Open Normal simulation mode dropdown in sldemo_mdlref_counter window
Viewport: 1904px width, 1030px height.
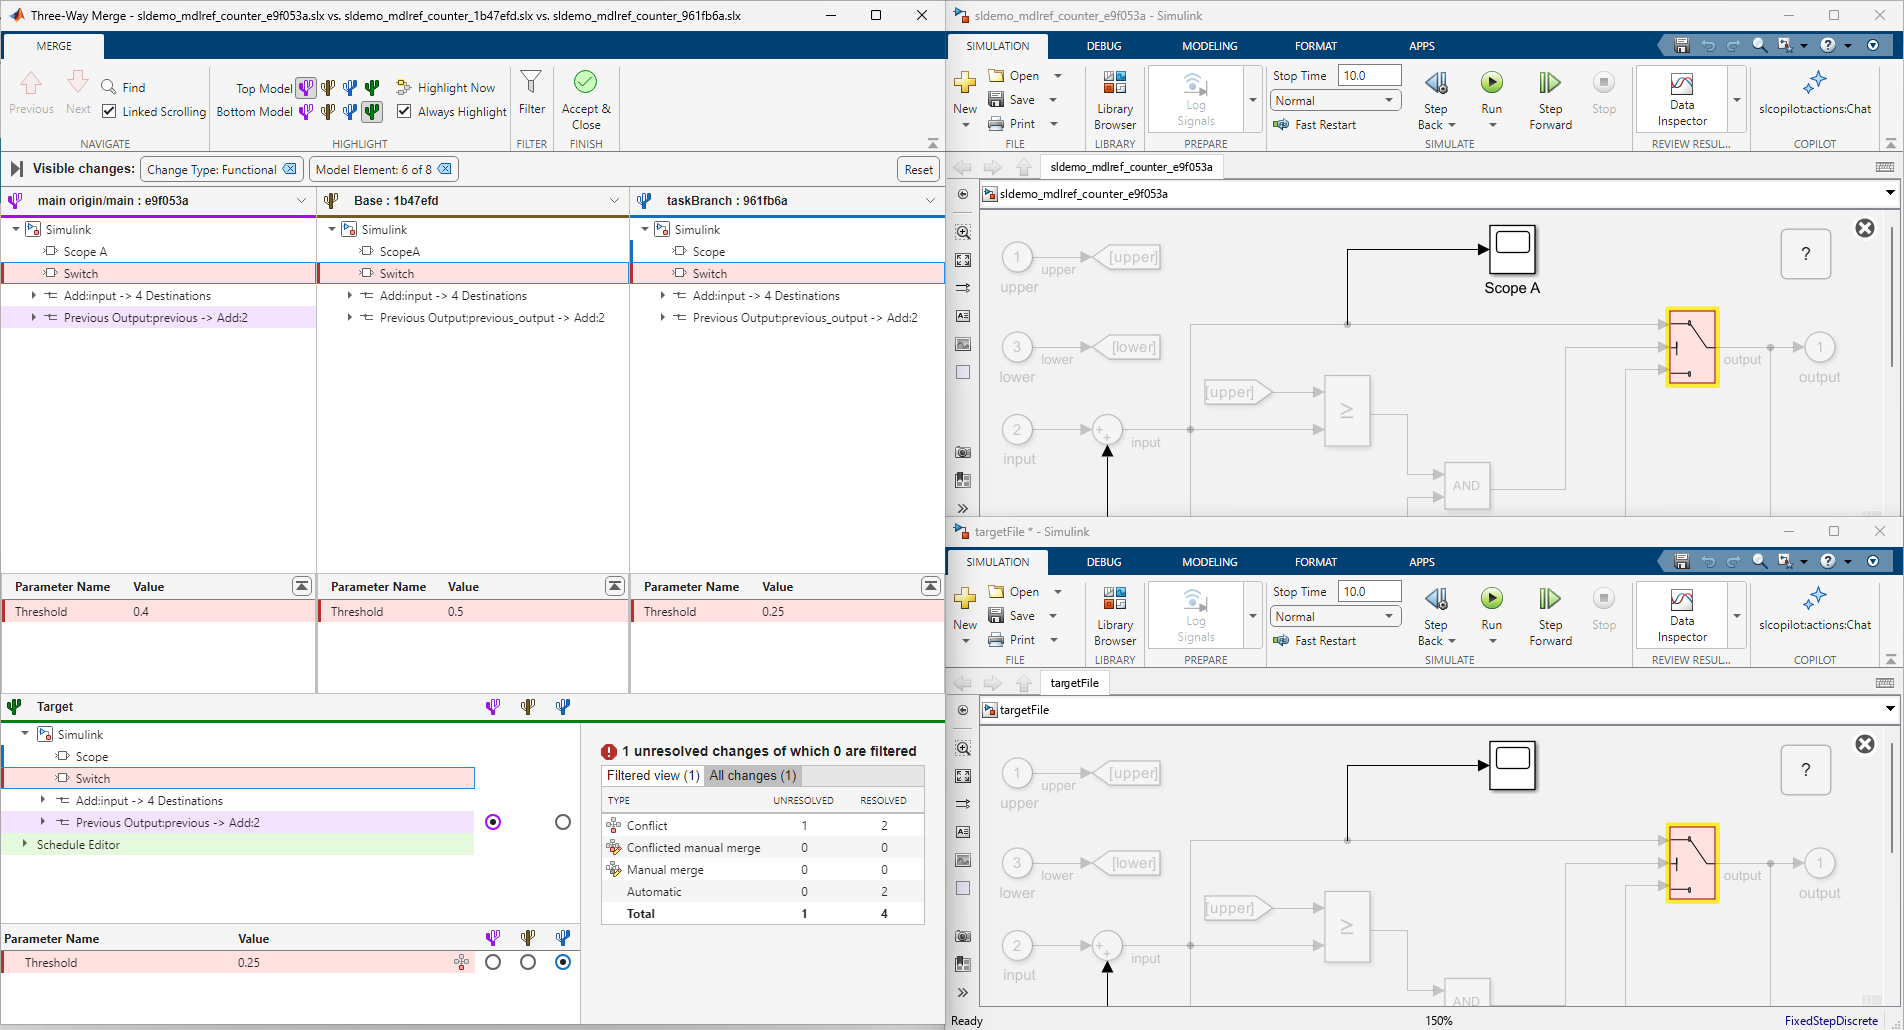(x=1334, y=101)
